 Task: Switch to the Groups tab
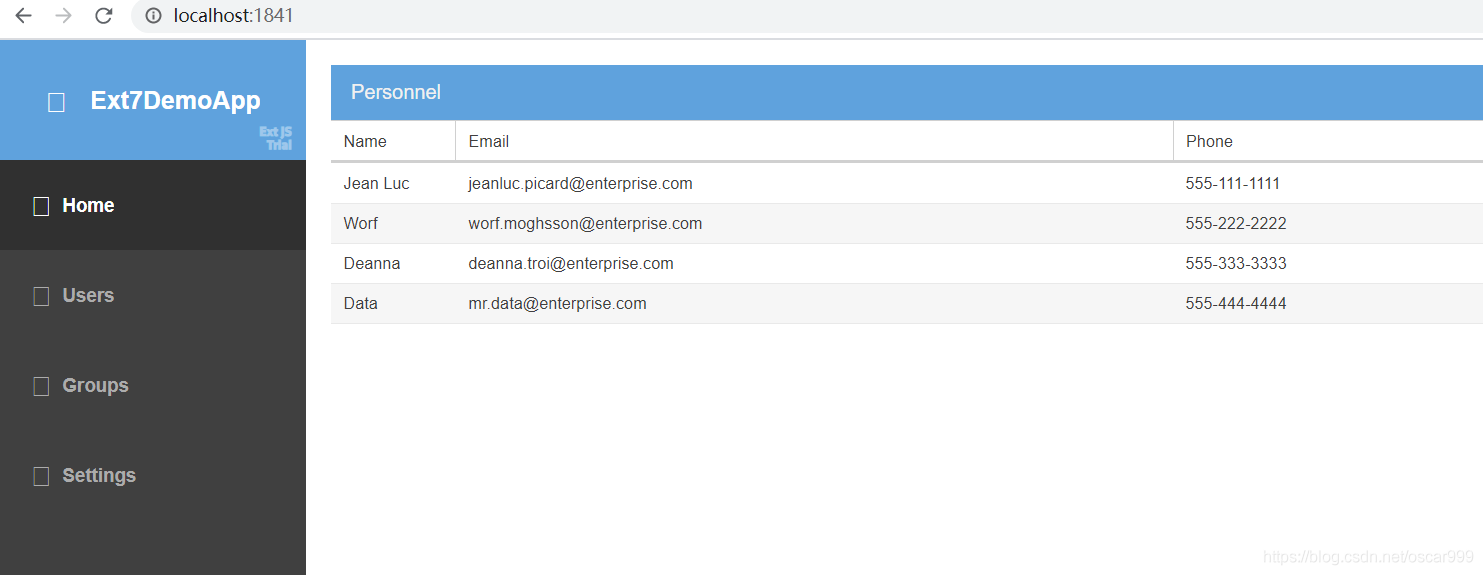(x=153, y=385)
